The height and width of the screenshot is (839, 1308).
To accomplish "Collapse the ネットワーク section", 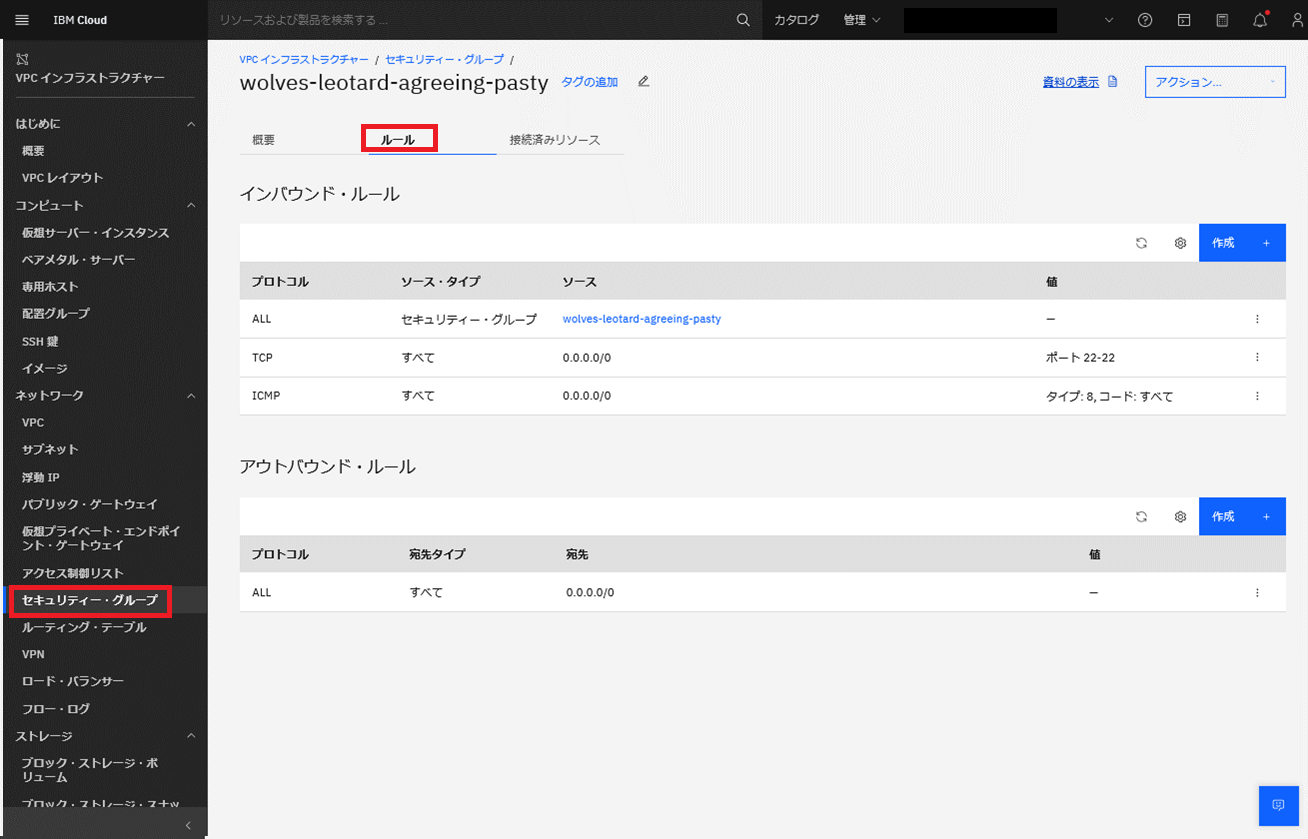I will coord(190,395).
